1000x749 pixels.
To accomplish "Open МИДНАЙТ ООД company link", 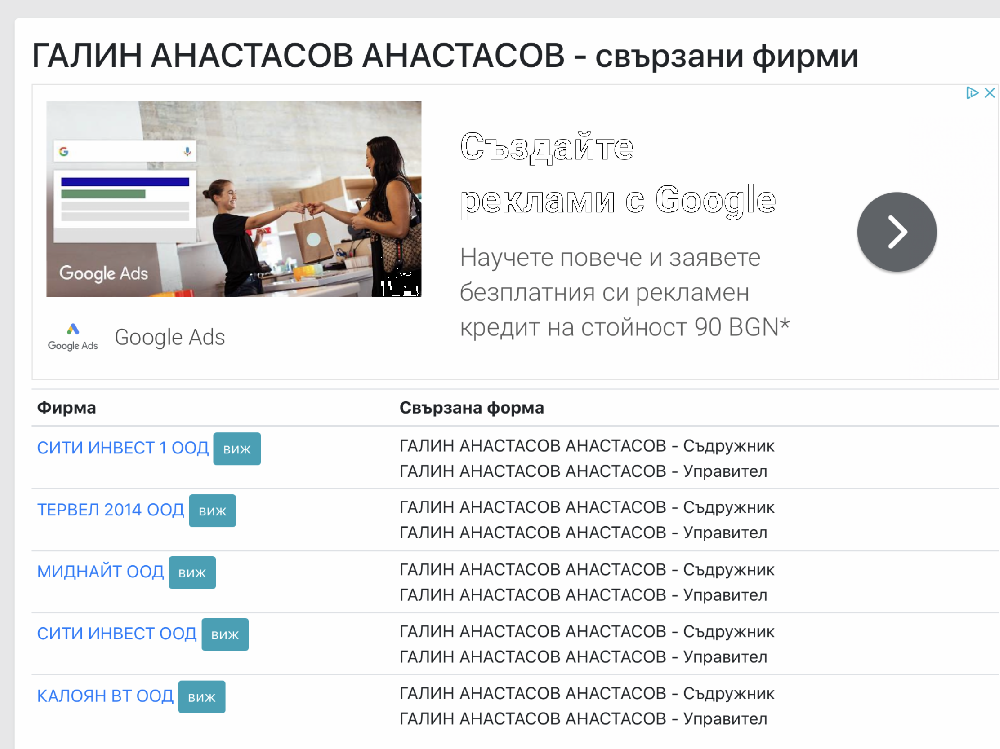I will click(x=100, y=572).
